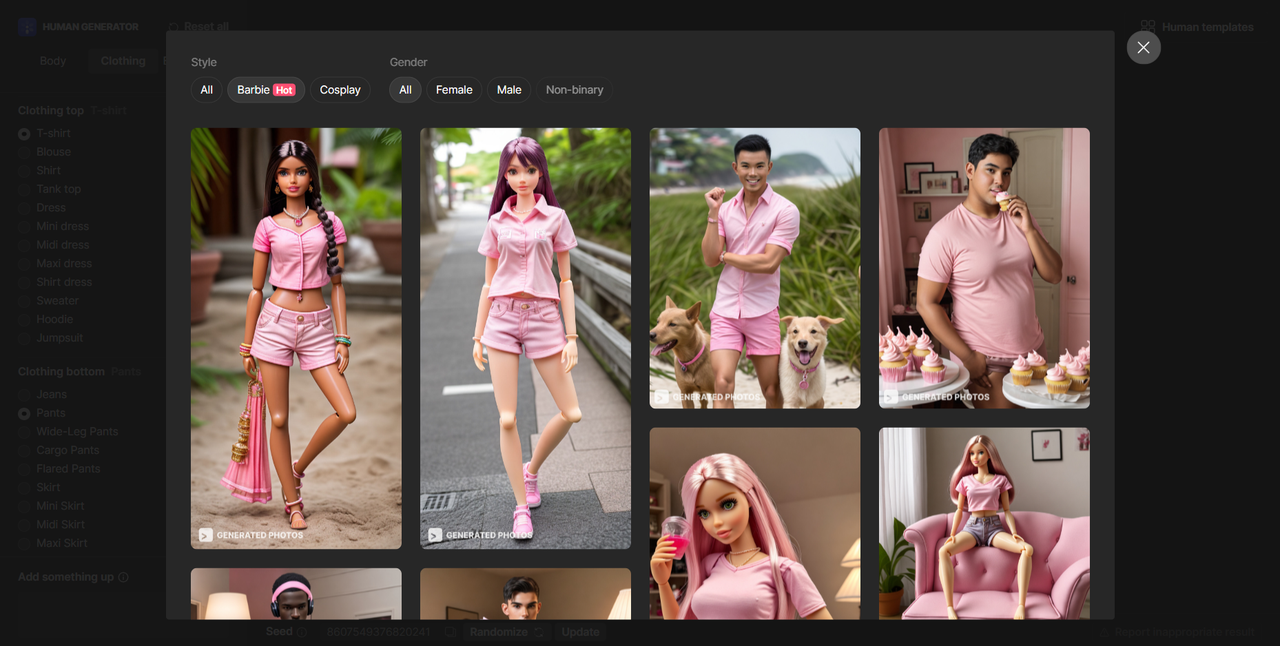Image resolution: width=1280 pixels, height=646 pixels.
Task: Select the Cosplay style filter
Action: tap(340, 90)
